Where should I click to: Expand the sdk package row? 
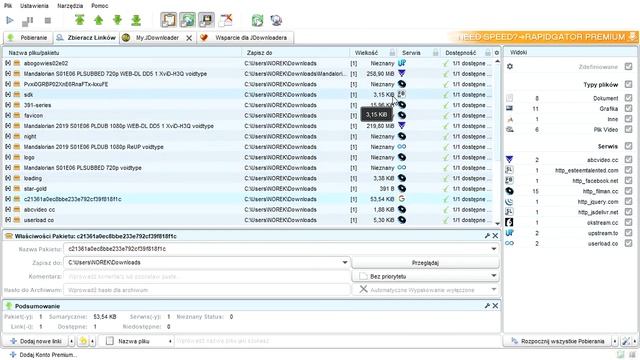coord(8,94)
